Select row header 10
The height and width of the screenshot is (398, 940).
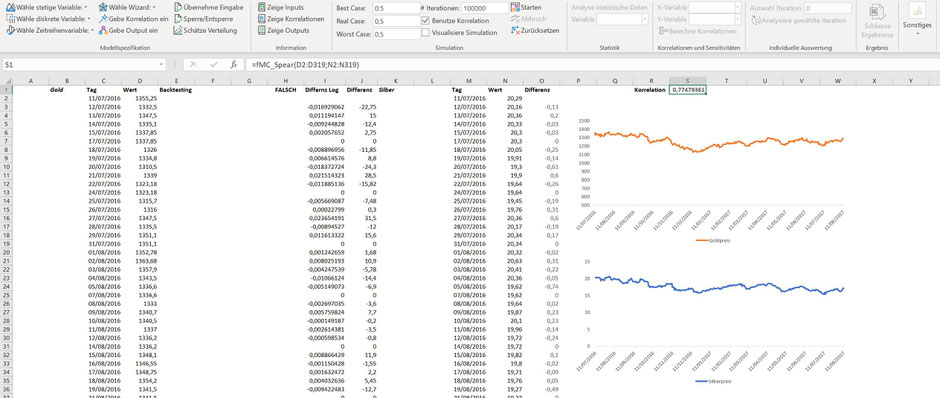[6, 167]
